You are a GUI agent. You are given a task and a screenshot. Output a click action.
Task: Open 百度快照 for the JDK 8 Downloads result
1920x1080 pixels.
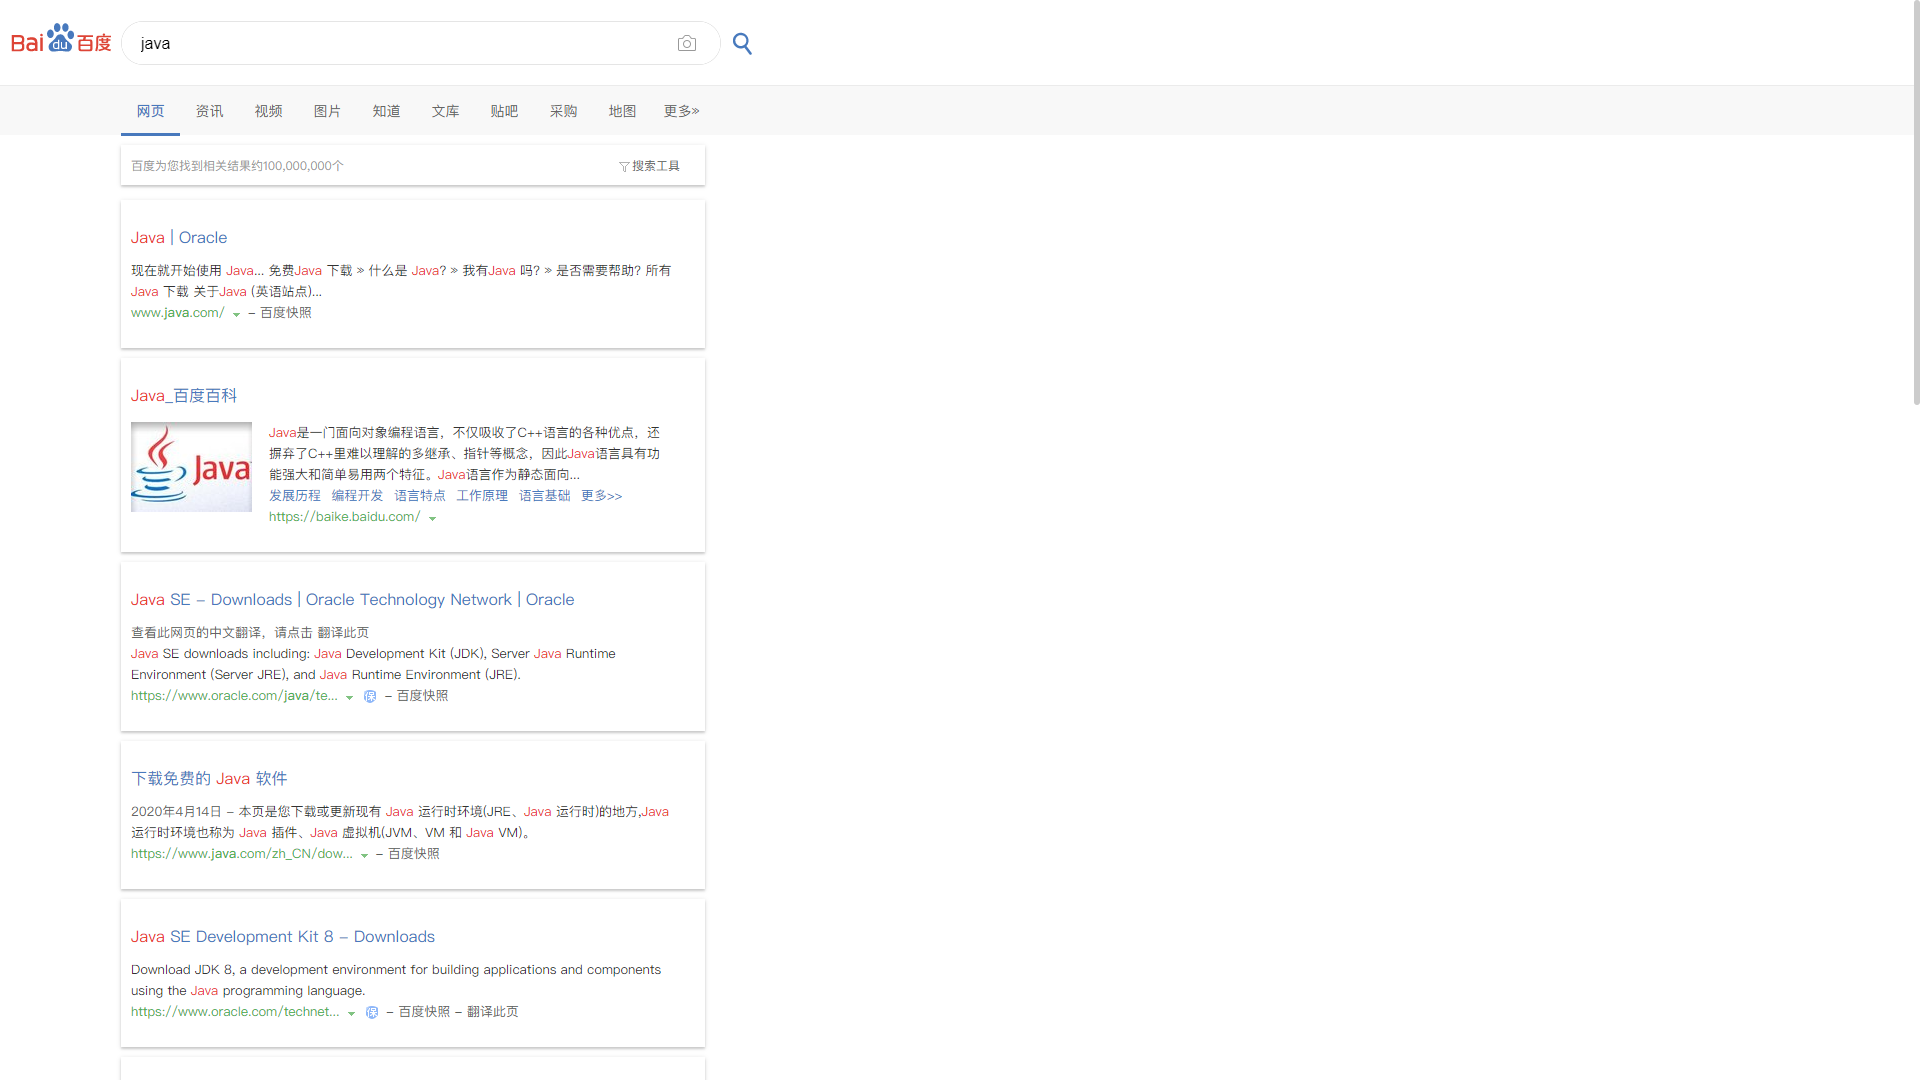point(425,1012)
